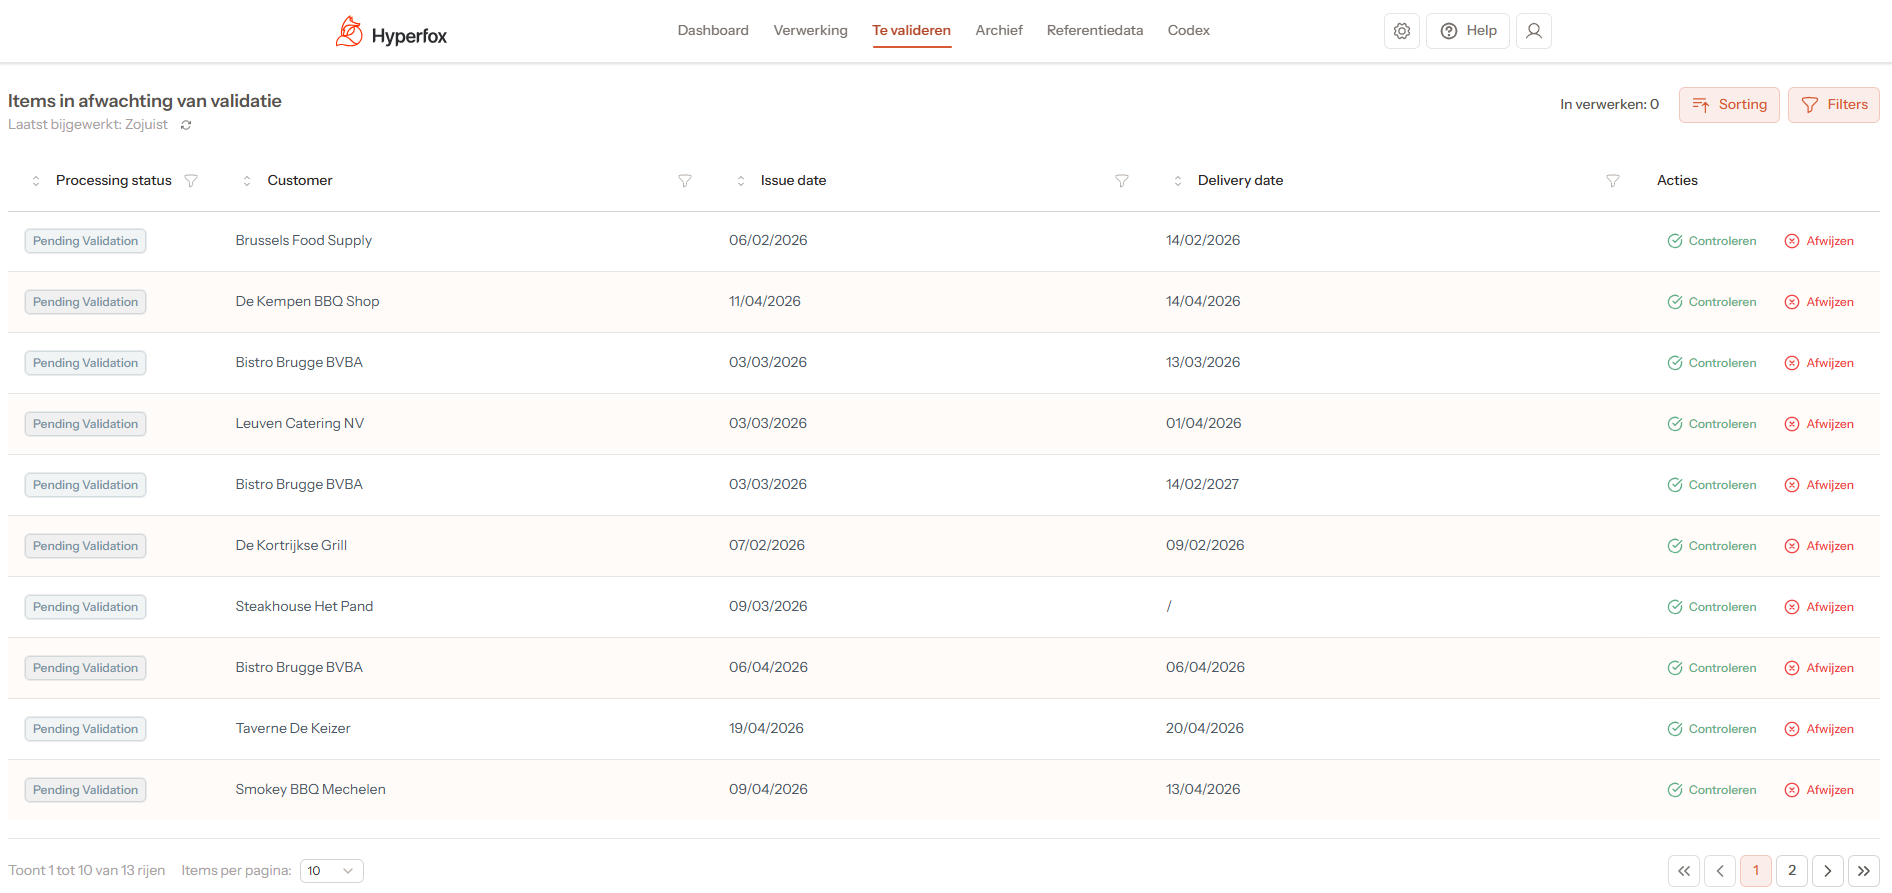This screenshot has width=1892, height=893.
Task: Open settings via the gear icon
Action: (1402, 31)
